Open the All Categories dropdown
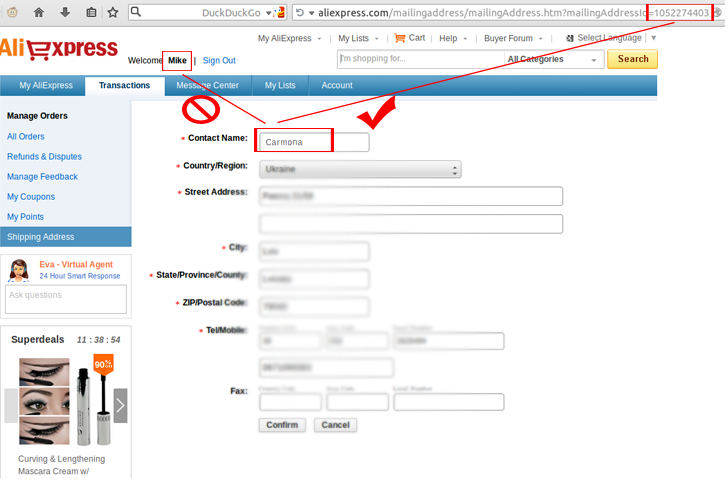 point(554,59)
